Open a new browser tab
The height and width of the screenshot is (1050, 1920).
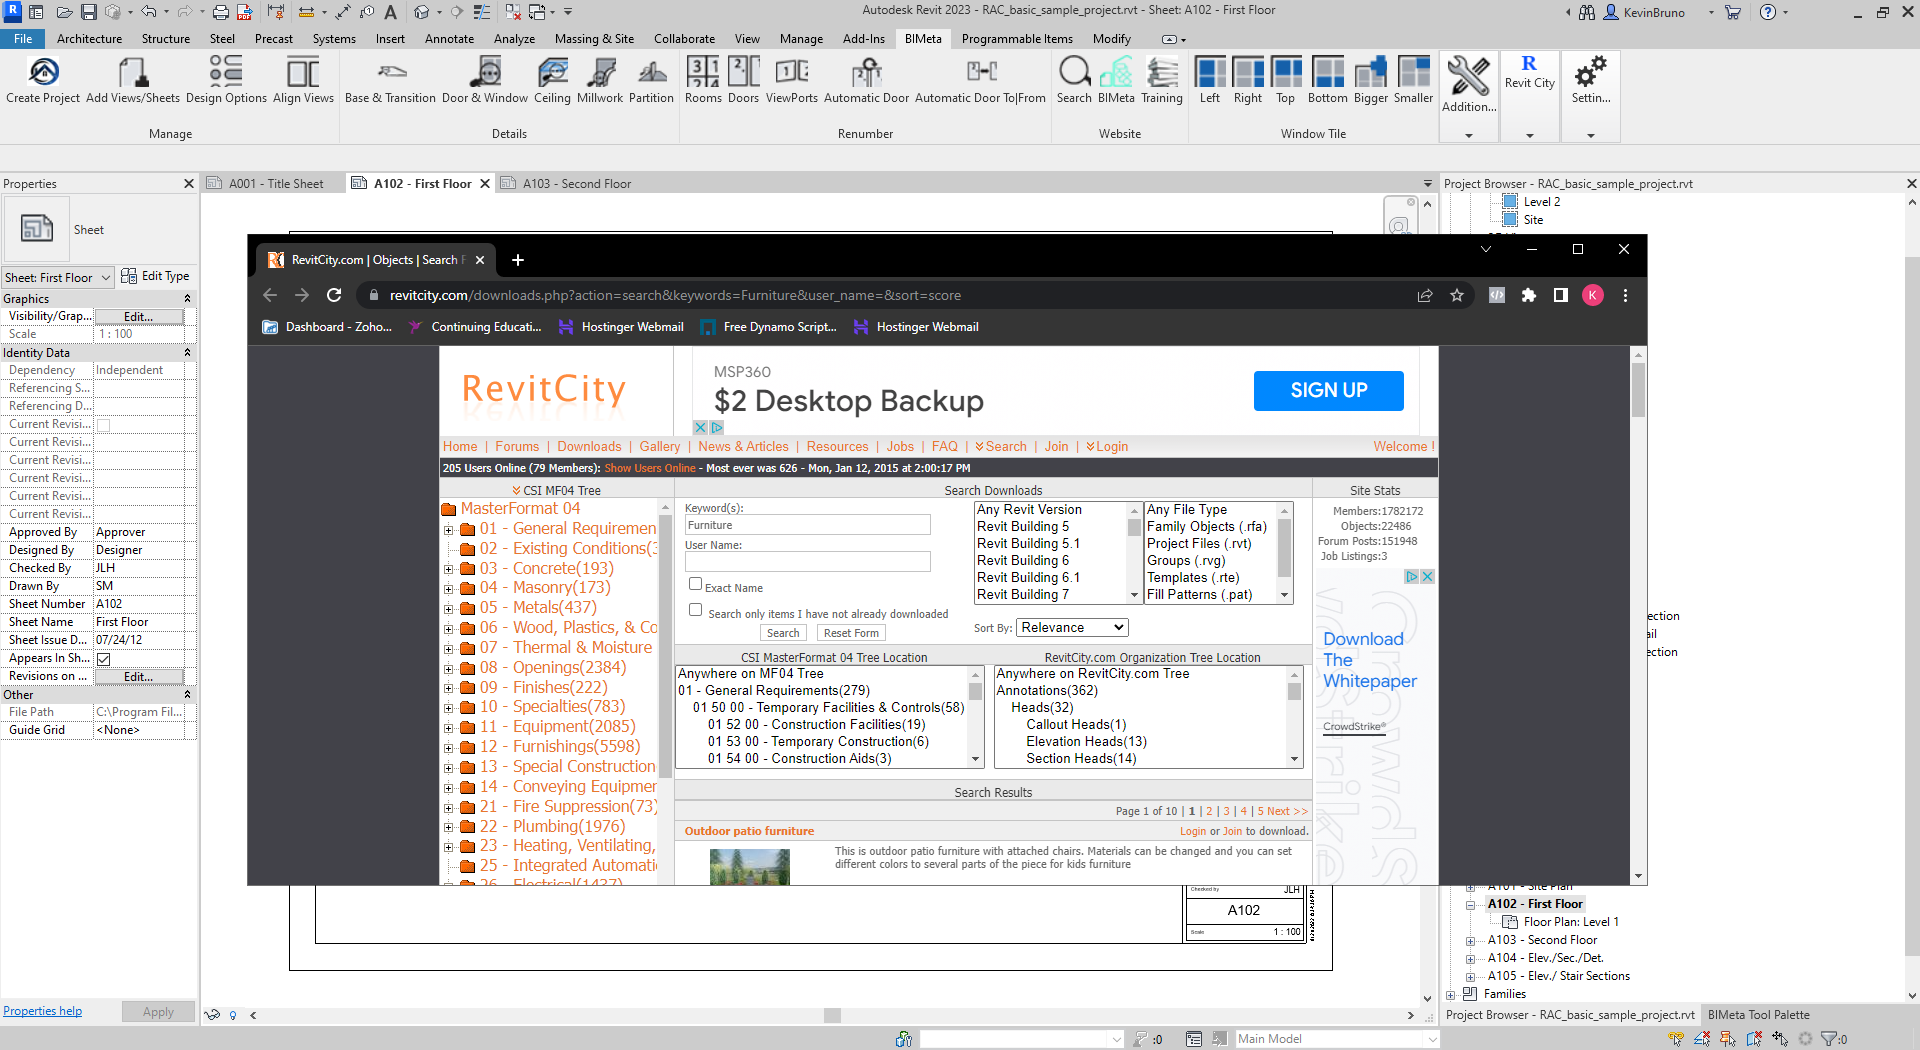(517, 260)
